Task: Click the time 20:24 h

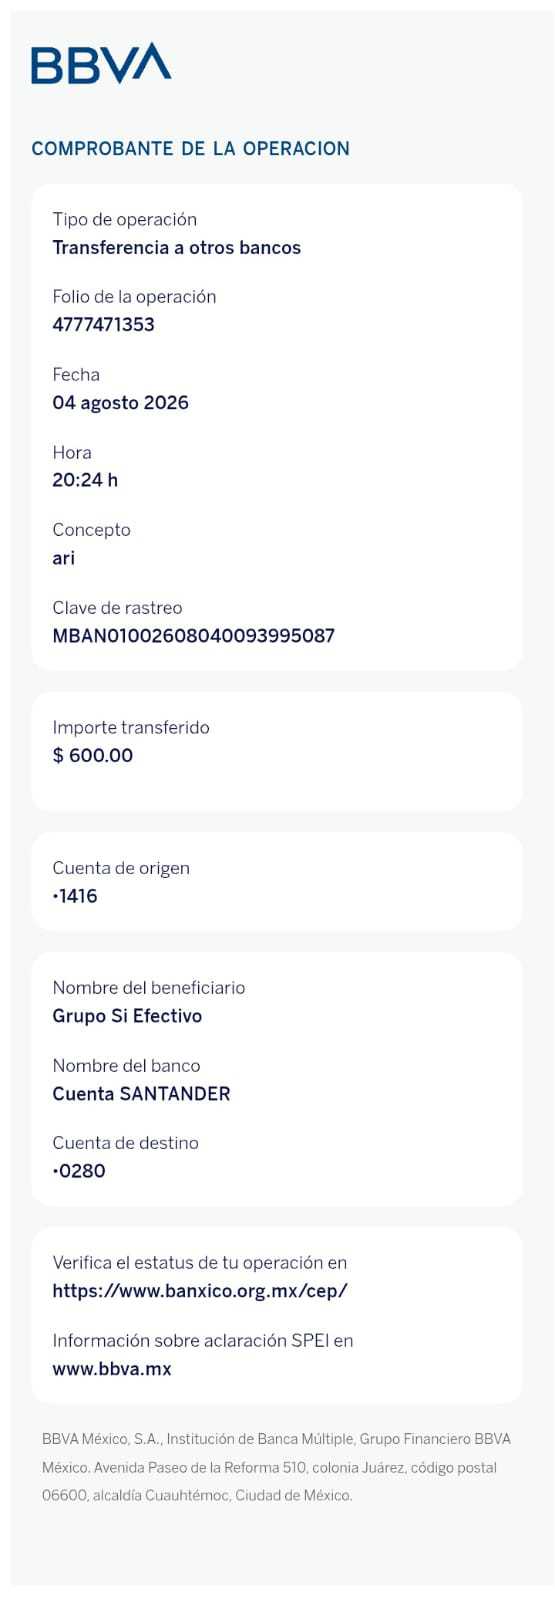Action: click(x=85, y=480)
